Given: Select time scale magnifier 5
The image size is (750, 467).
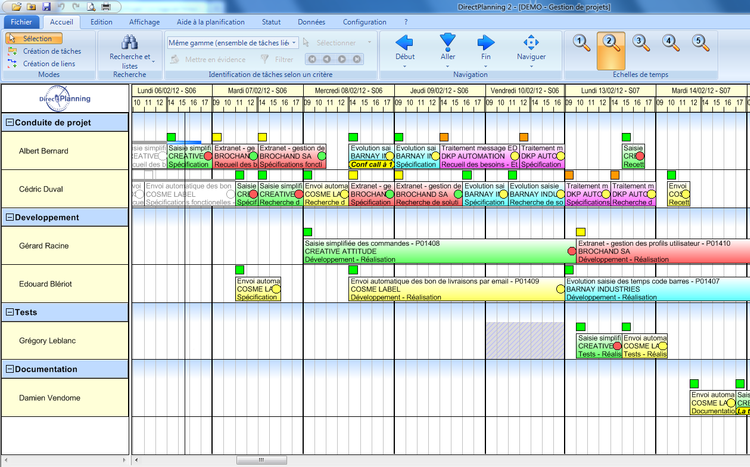Looking at the screenshot, I should coord(700,43).
